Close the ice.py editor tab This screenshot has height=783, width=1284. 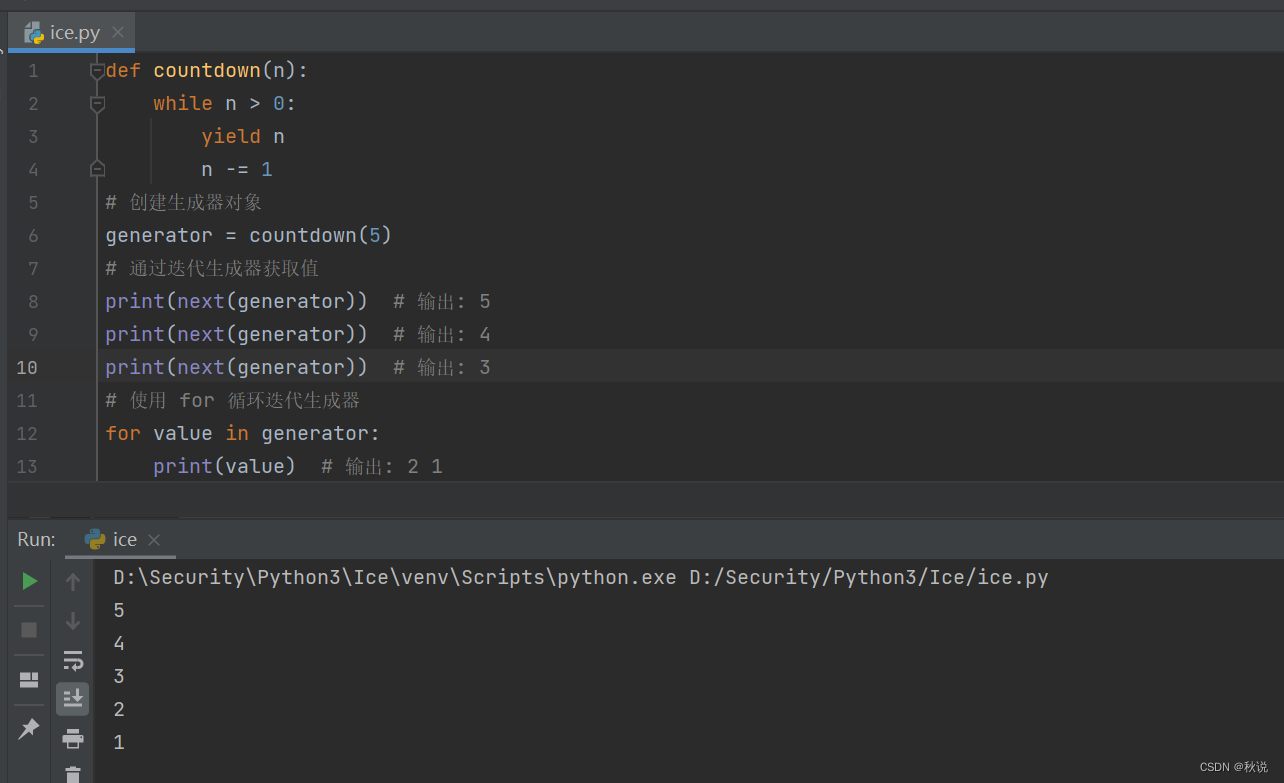pyautogui.click(x=118, y=32)
